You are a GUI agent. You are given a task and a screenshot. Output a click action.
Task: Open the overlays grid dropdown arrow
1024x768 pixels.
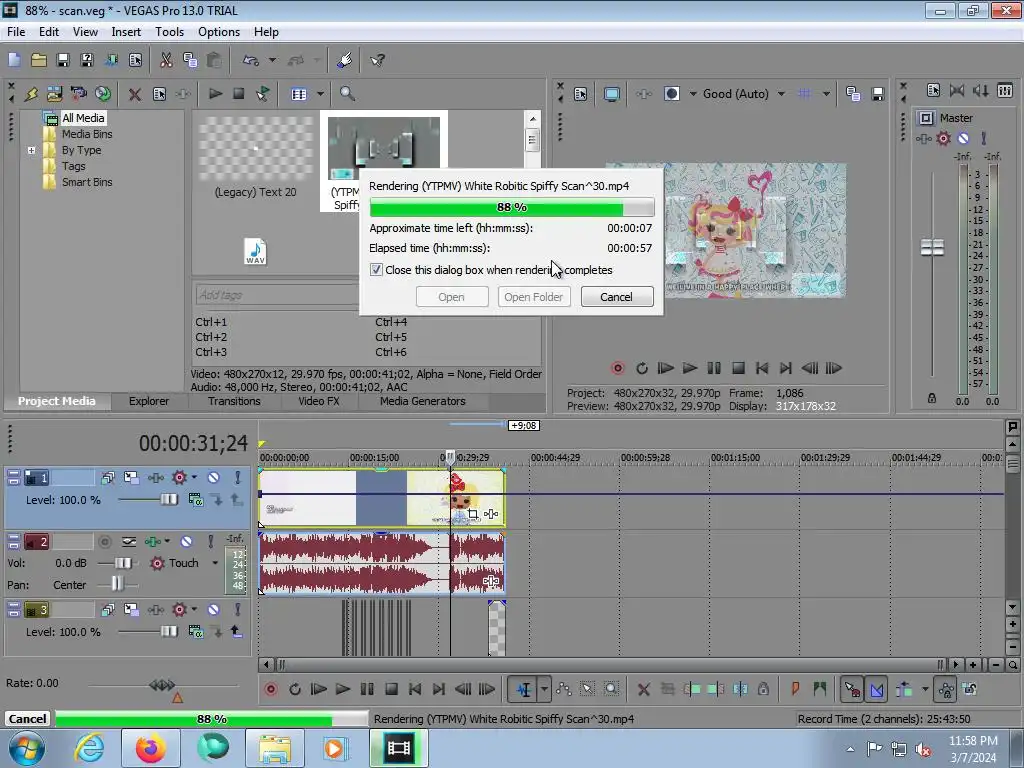pos(827,94)
